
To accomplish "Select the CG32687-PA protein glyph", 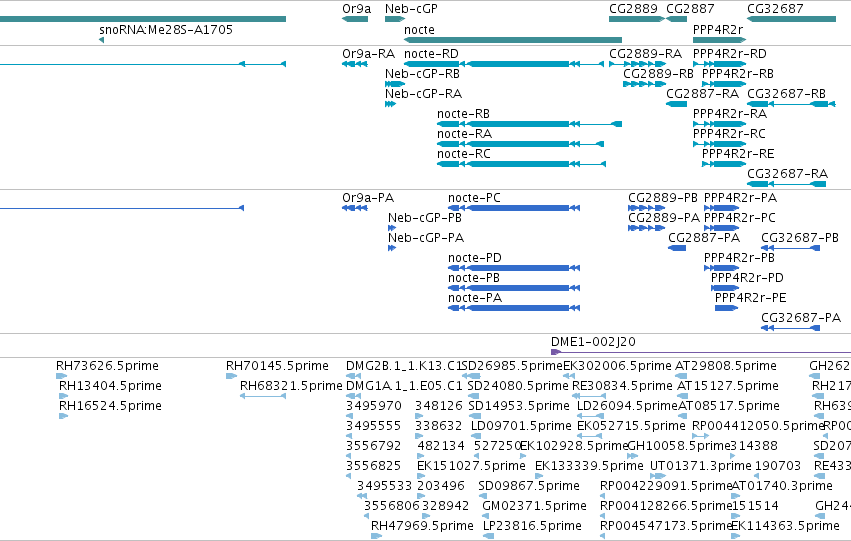I will [x=790, y=328].
